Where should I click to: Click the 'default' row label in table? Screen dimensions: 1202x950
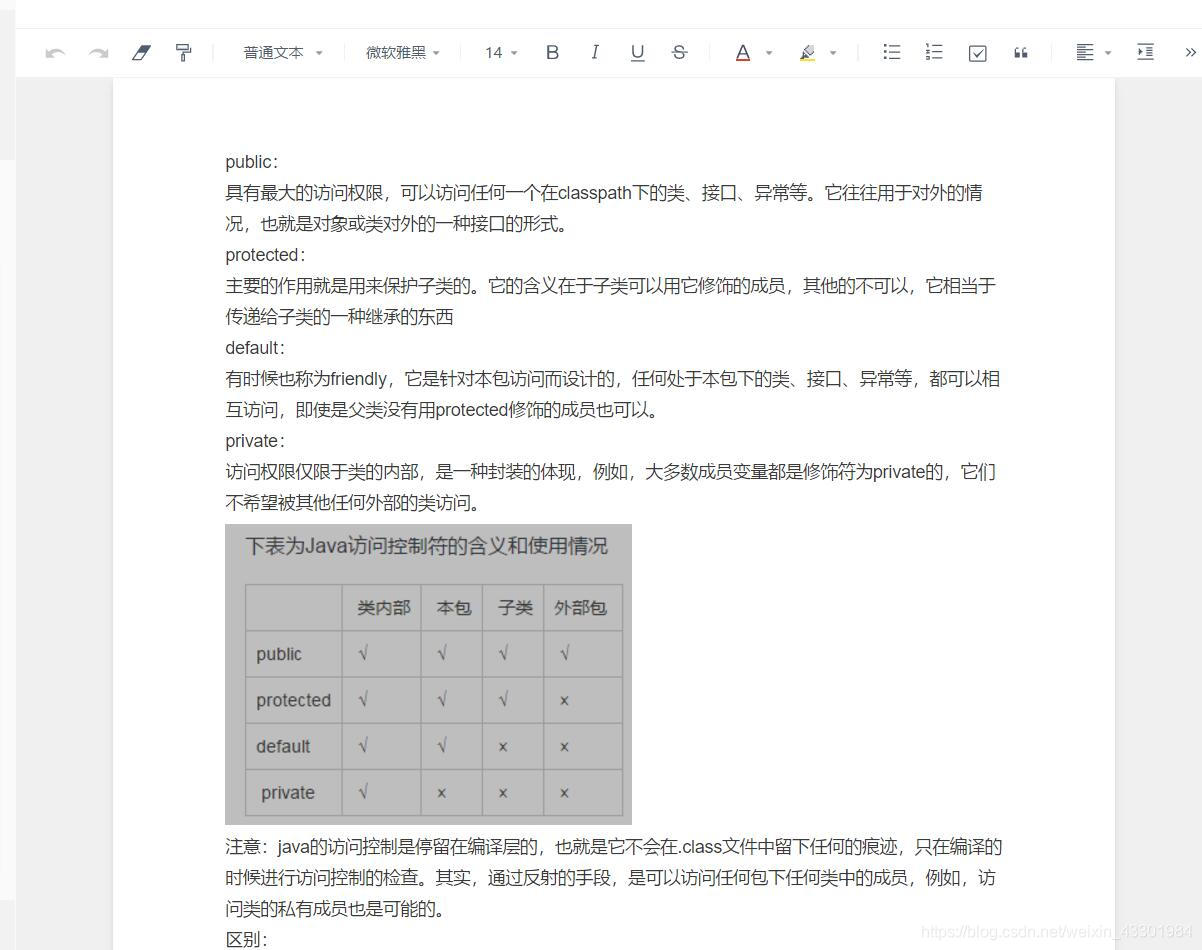283,746
